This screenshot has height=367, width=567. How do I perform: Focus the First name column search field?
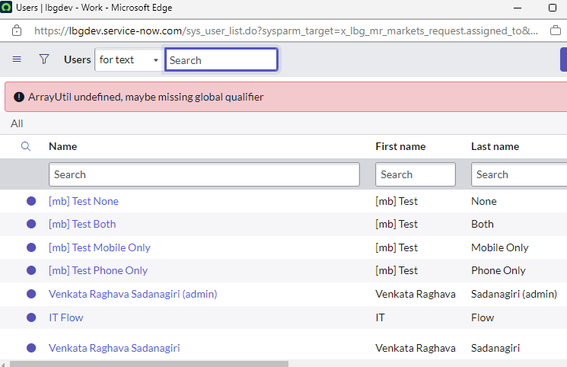point(415,175)
